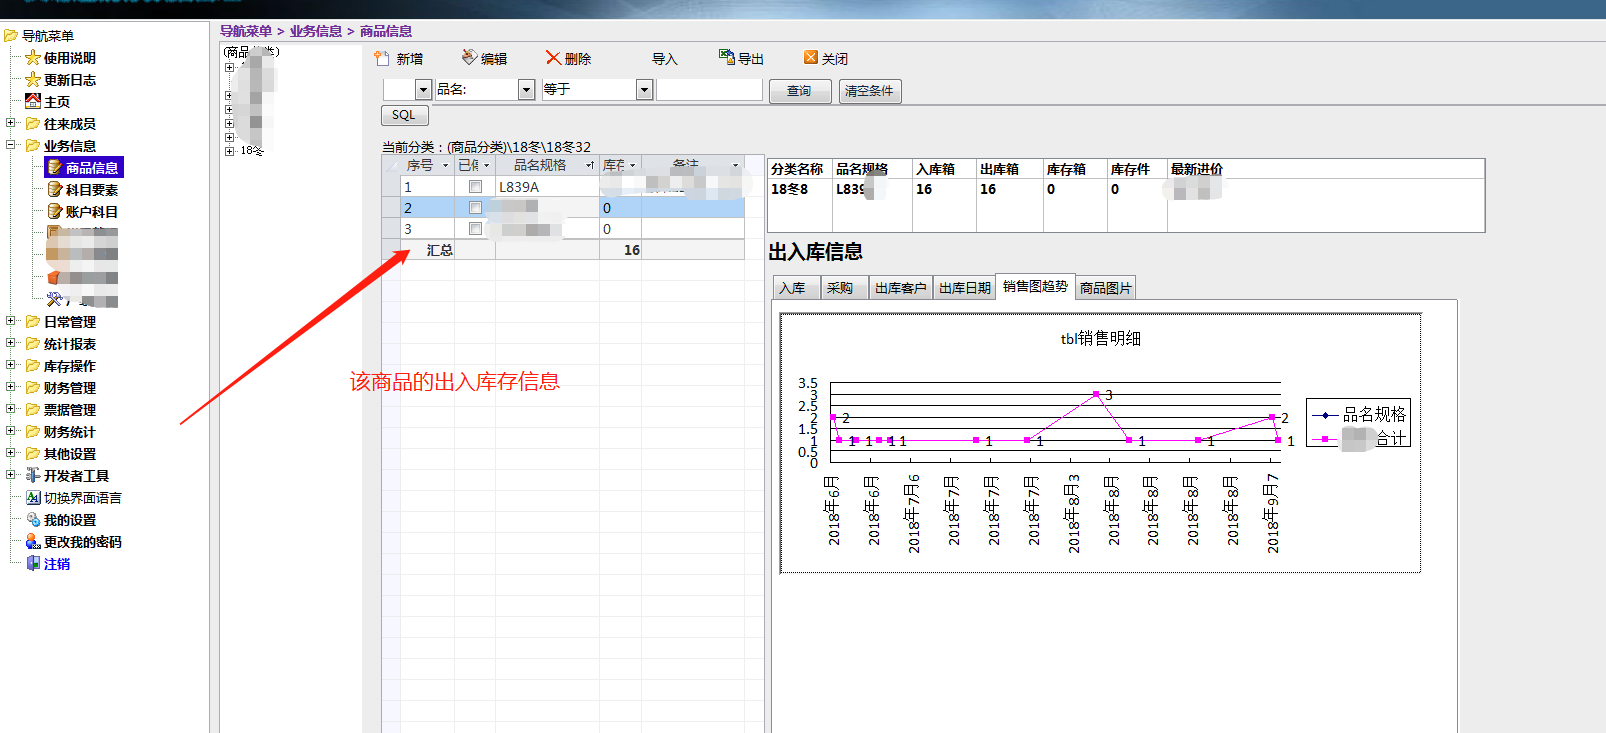This screenshot has width=1606, height=733.
Task: Switch to the 商品图片 tab
Action: click(1106, 288)
